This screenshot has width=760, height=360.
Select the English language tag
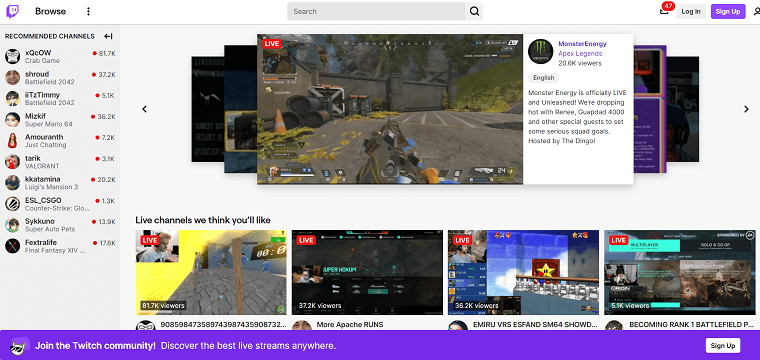543,78
